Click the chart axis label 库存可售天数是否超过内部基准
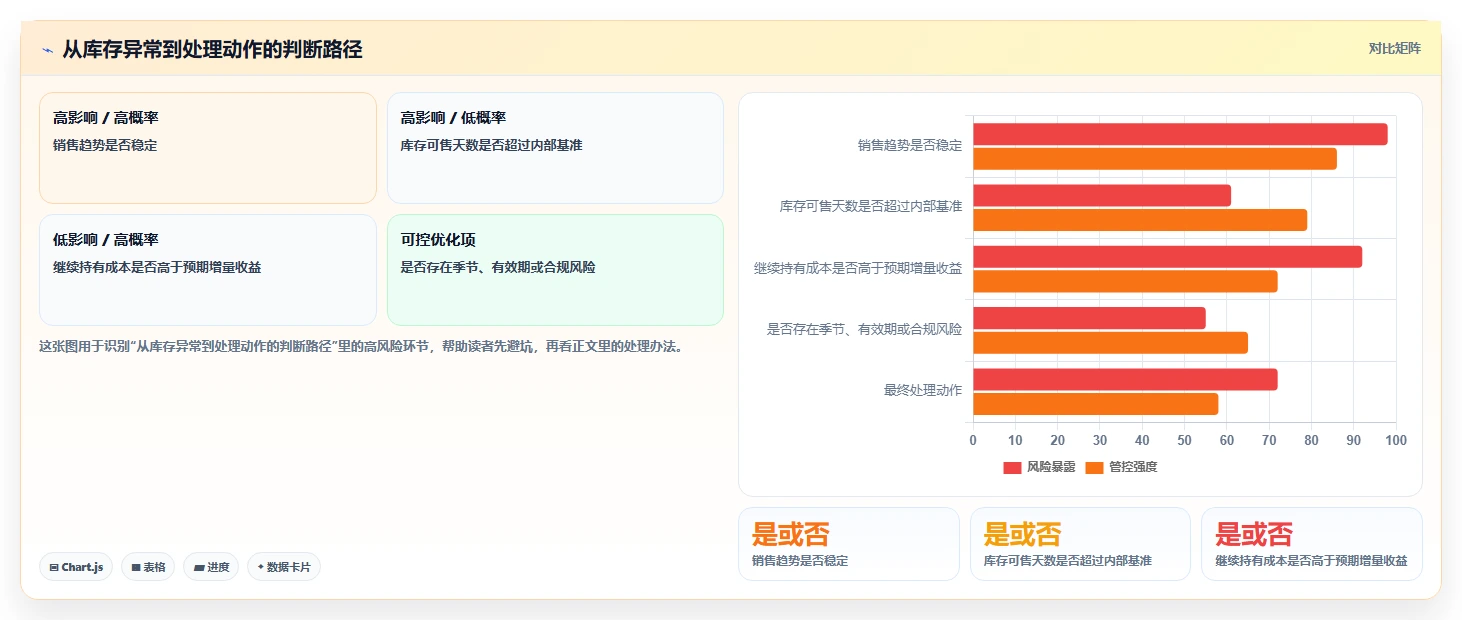The image size is (1462, 620). [x=871, y=207]
